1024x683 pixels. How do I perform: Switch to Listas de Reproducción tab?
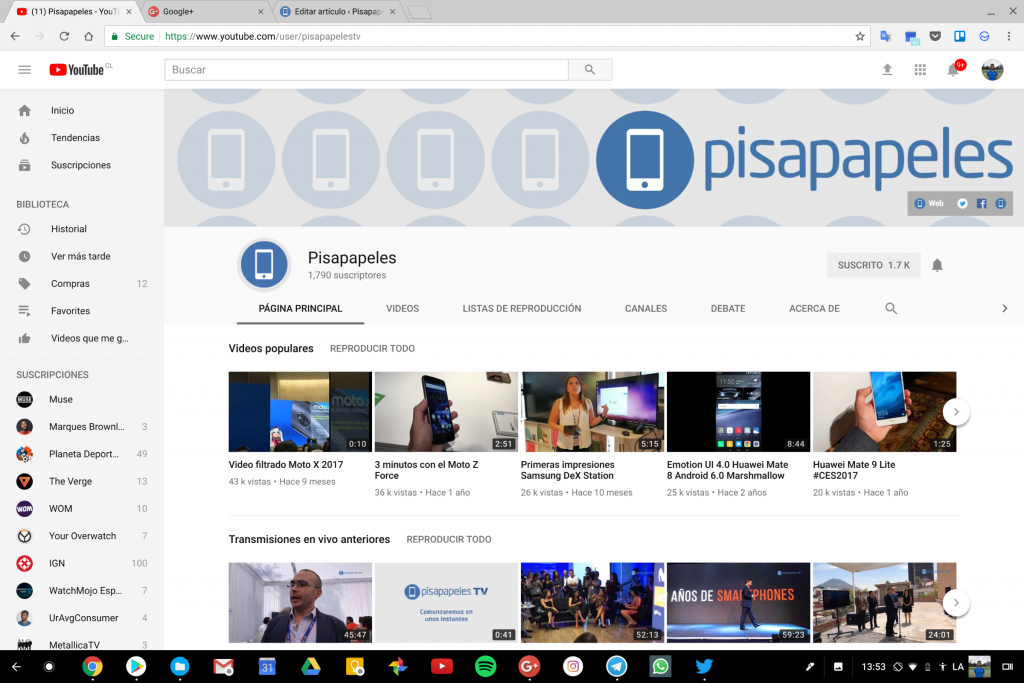point(522,308)
